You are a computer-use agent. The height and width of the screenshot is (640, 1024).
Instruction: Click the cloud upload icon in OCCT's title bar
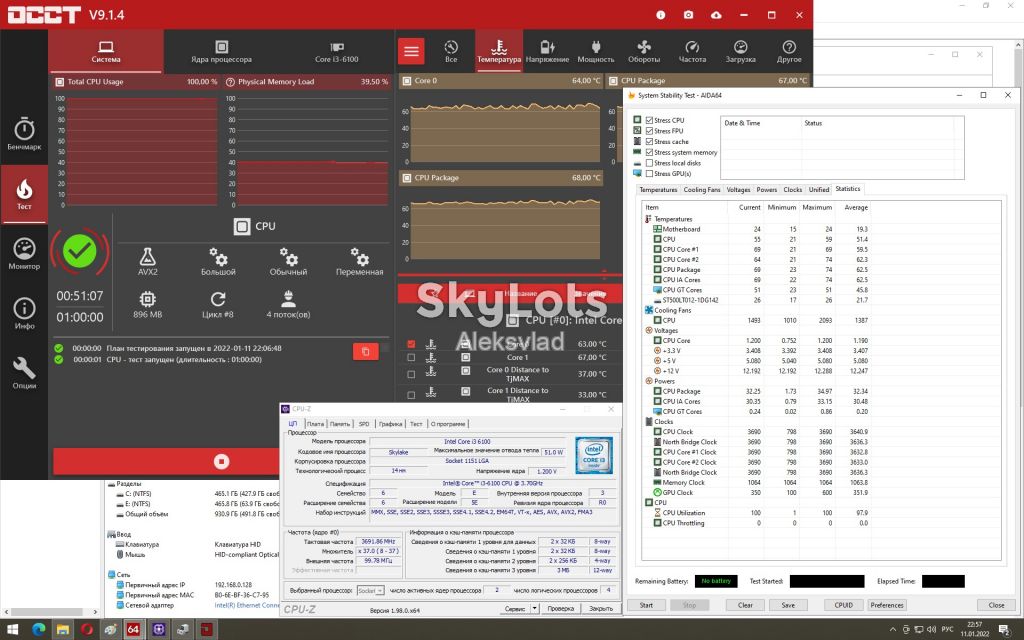(x=716, y=15)
